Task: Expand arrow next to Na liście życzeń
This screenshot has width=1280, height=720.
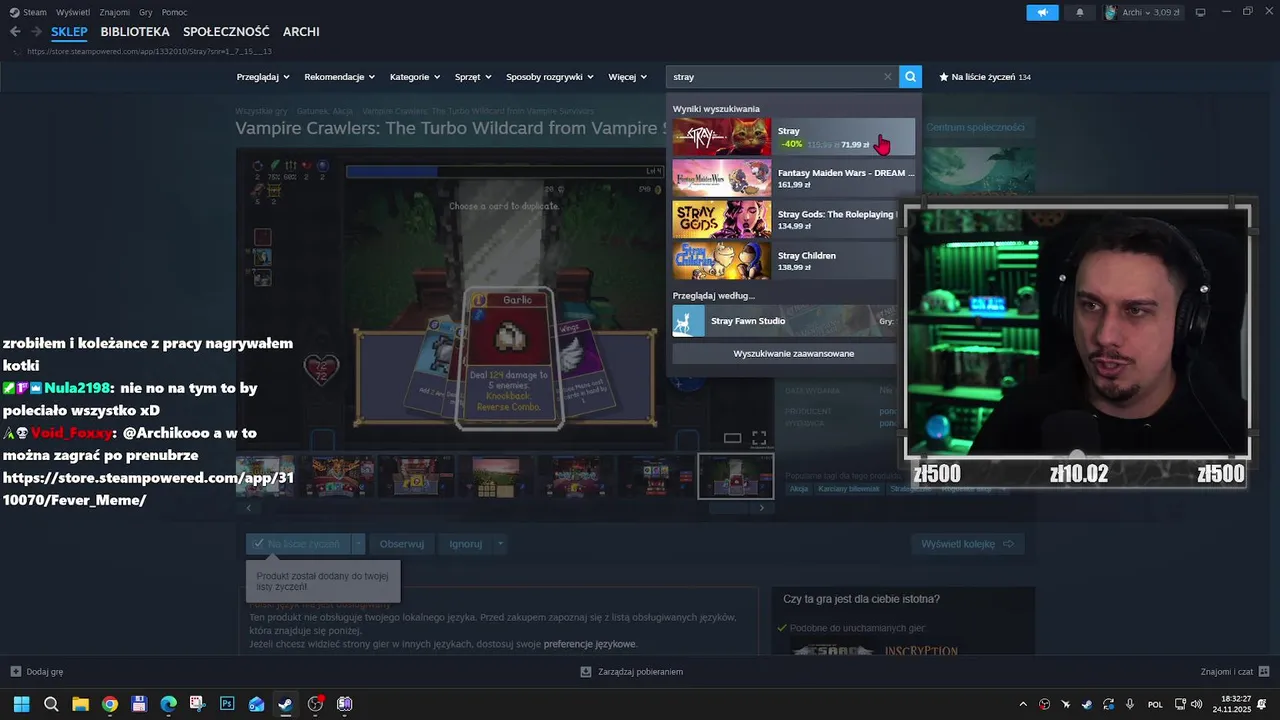Action: 358,544
